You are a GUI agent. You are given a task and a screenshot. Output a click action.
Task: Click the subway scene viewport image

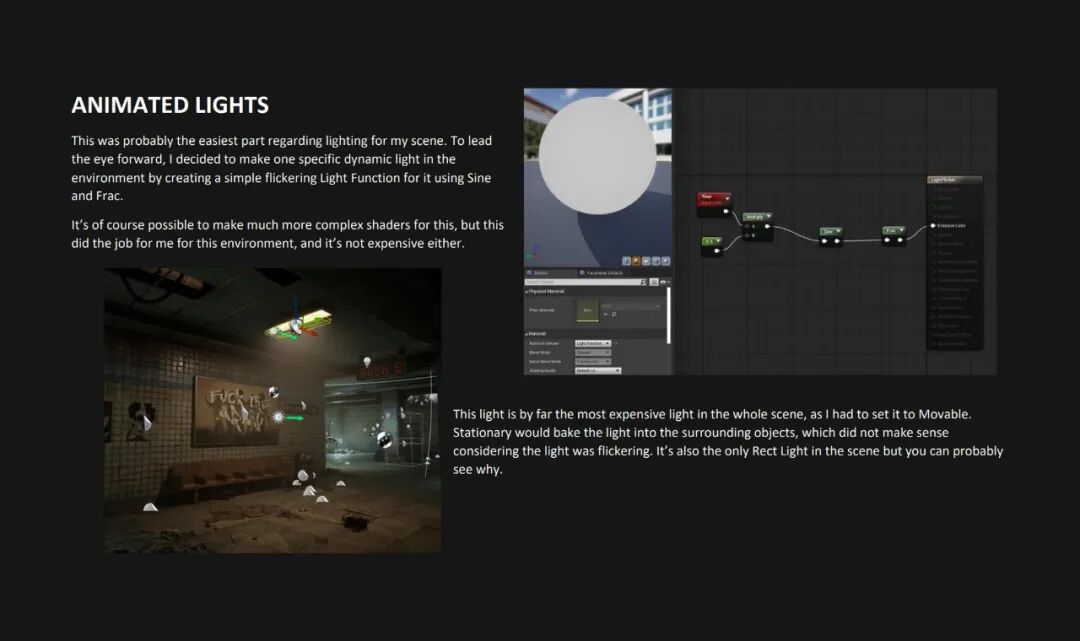tap(273, 410)
